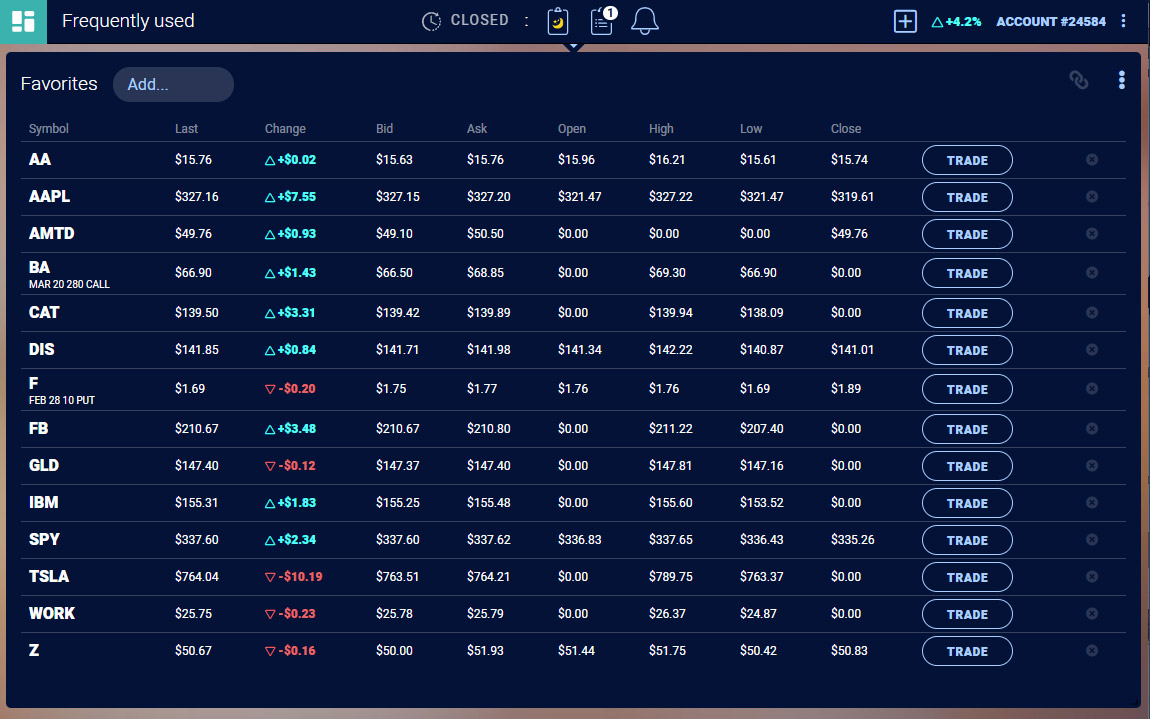The image size is (1150, 719).
Task: Click the panel pointer caret below header
Action: [574, 47]
